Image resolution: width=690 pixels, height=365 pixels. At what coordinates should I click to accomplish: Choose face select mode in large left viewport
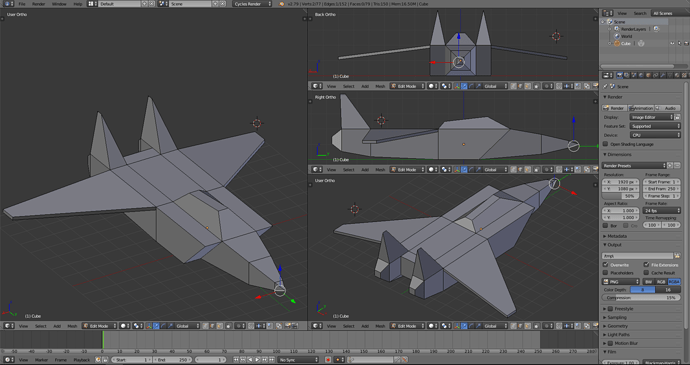[220, 326]
